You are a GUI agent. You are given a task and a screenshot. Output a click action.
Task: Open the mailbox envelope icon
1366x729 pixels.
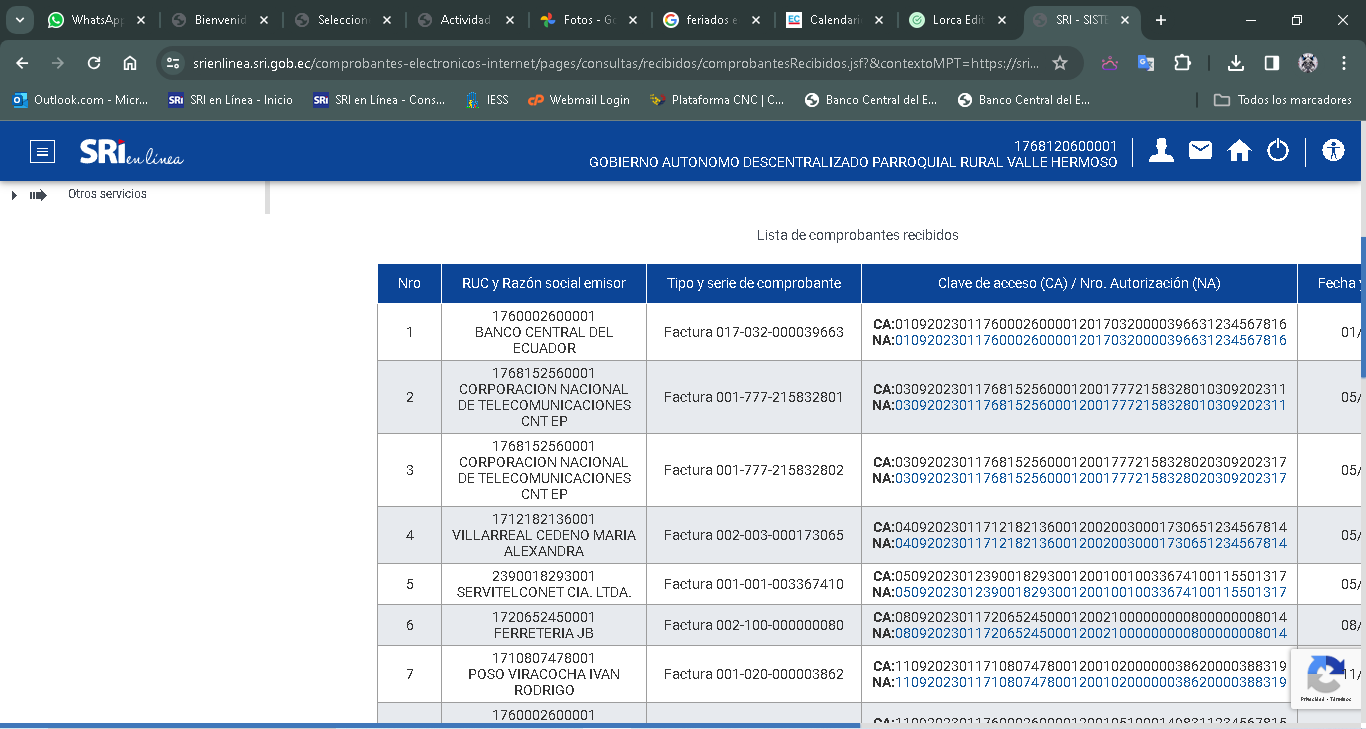coord(1200,150)
